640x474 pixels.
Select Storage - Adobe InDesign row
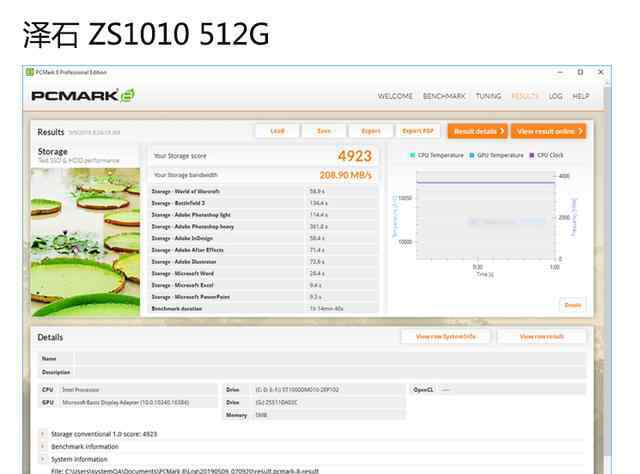264,238
